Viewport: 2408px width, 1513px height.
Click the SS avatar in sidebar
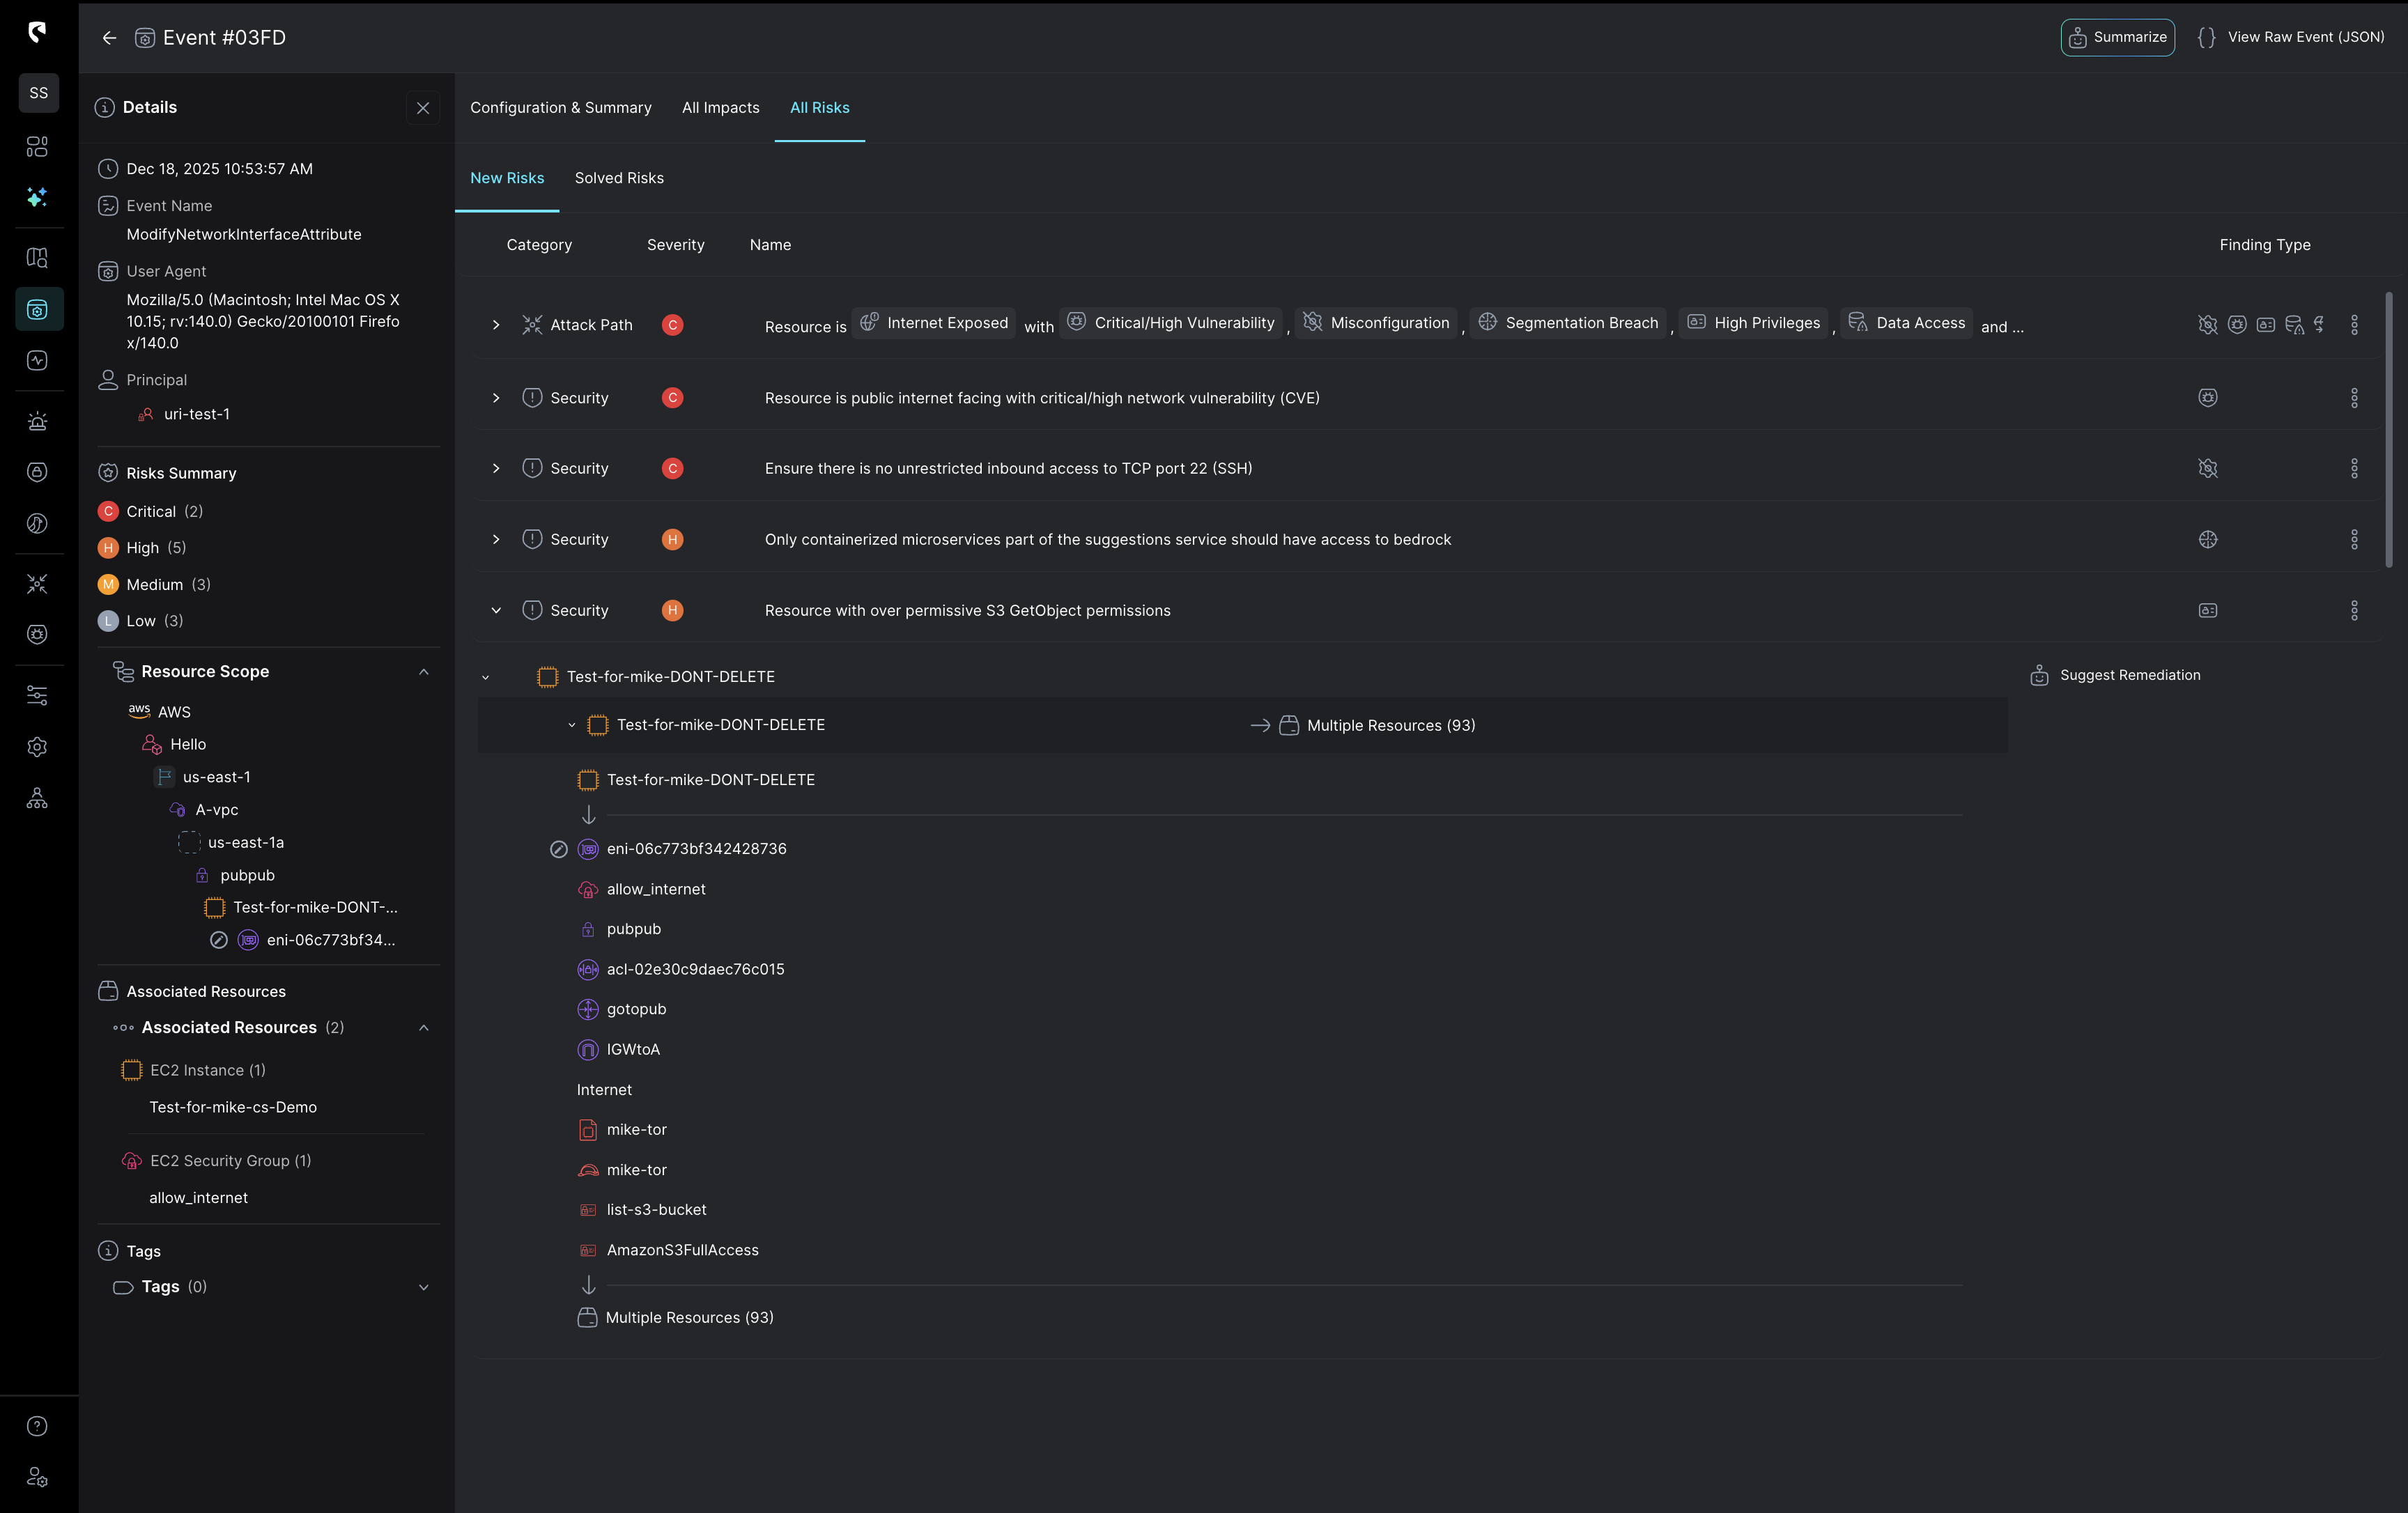(x=38, y=93)
